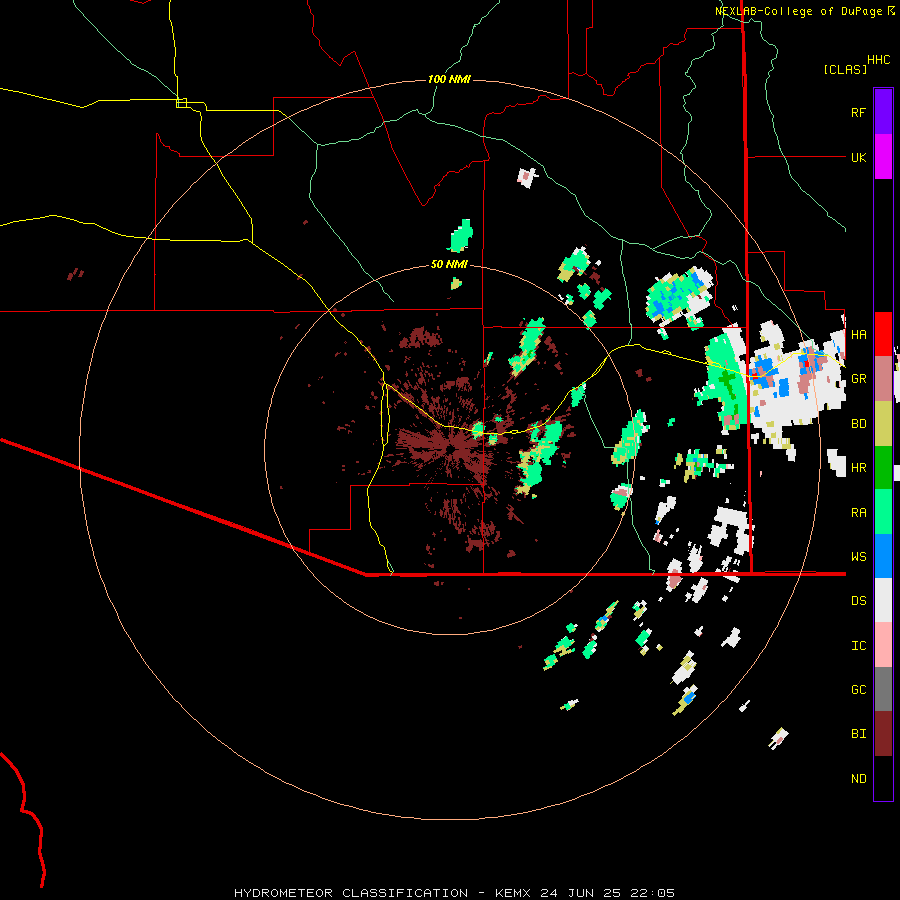Click the IC legend label
The width and height of the screenshot is (900, 900).
[858, 646]
